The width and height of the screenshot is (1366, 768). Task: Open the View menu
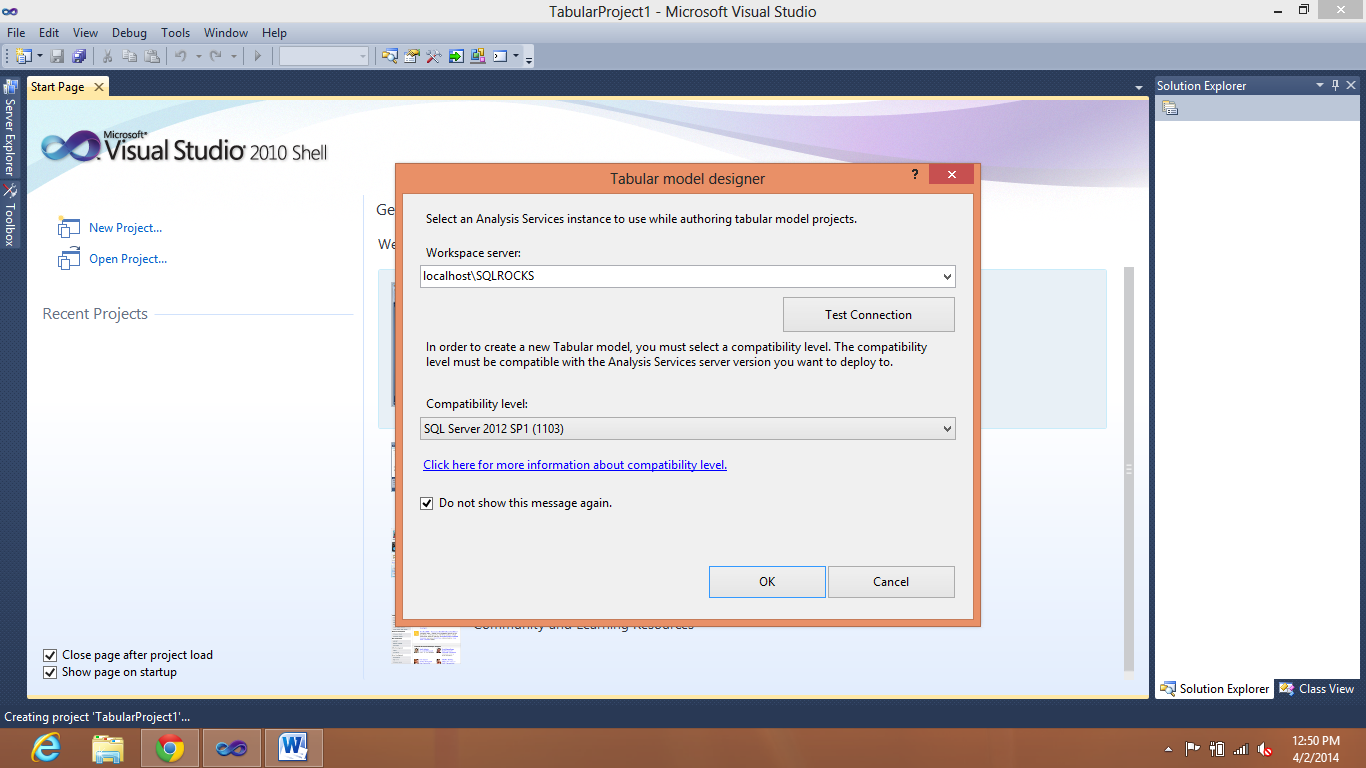[x=86, y=33]
